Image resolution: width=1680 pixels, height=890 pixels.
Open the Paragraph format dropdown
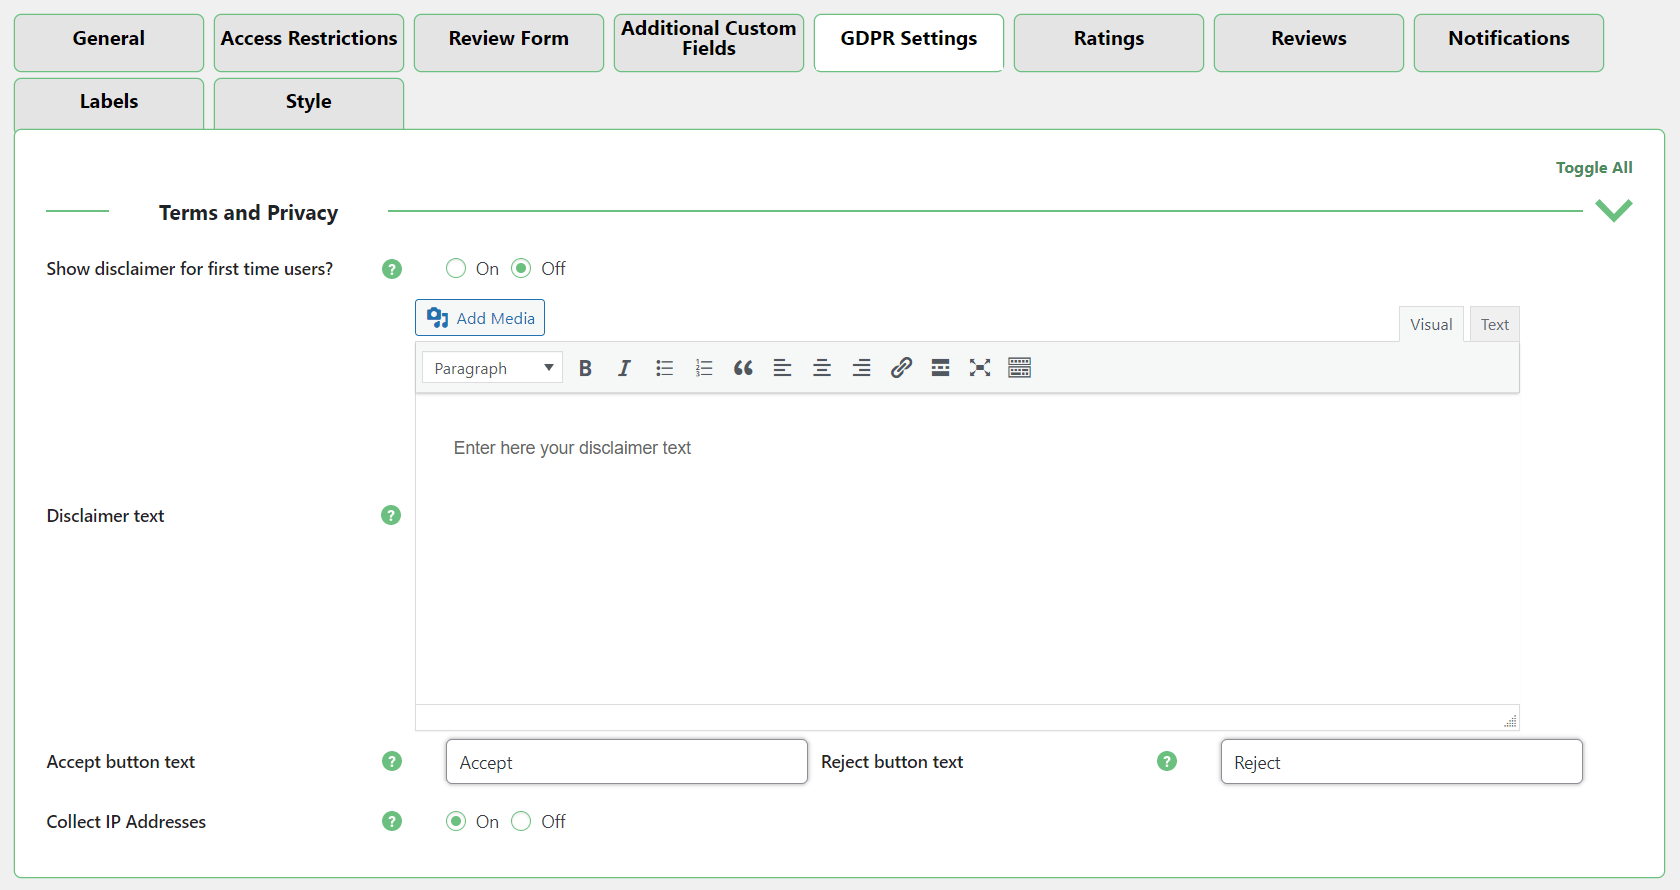tap(492, 368)
